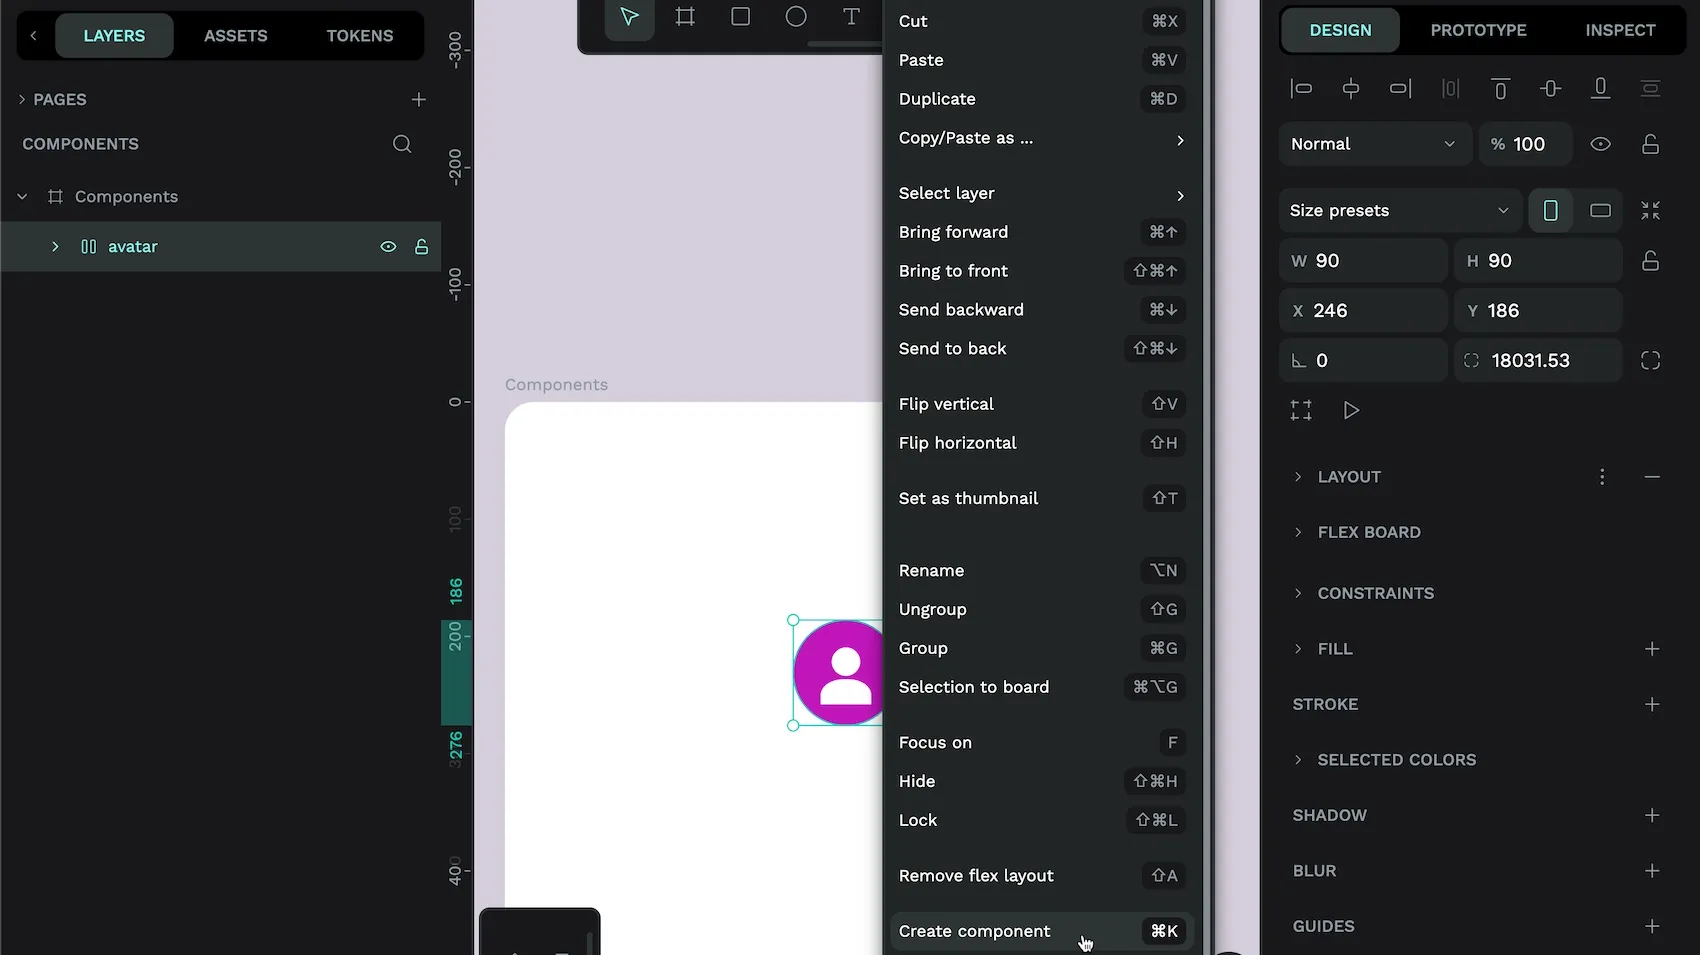Add a new page with plus icon

(x=419, y=100)
